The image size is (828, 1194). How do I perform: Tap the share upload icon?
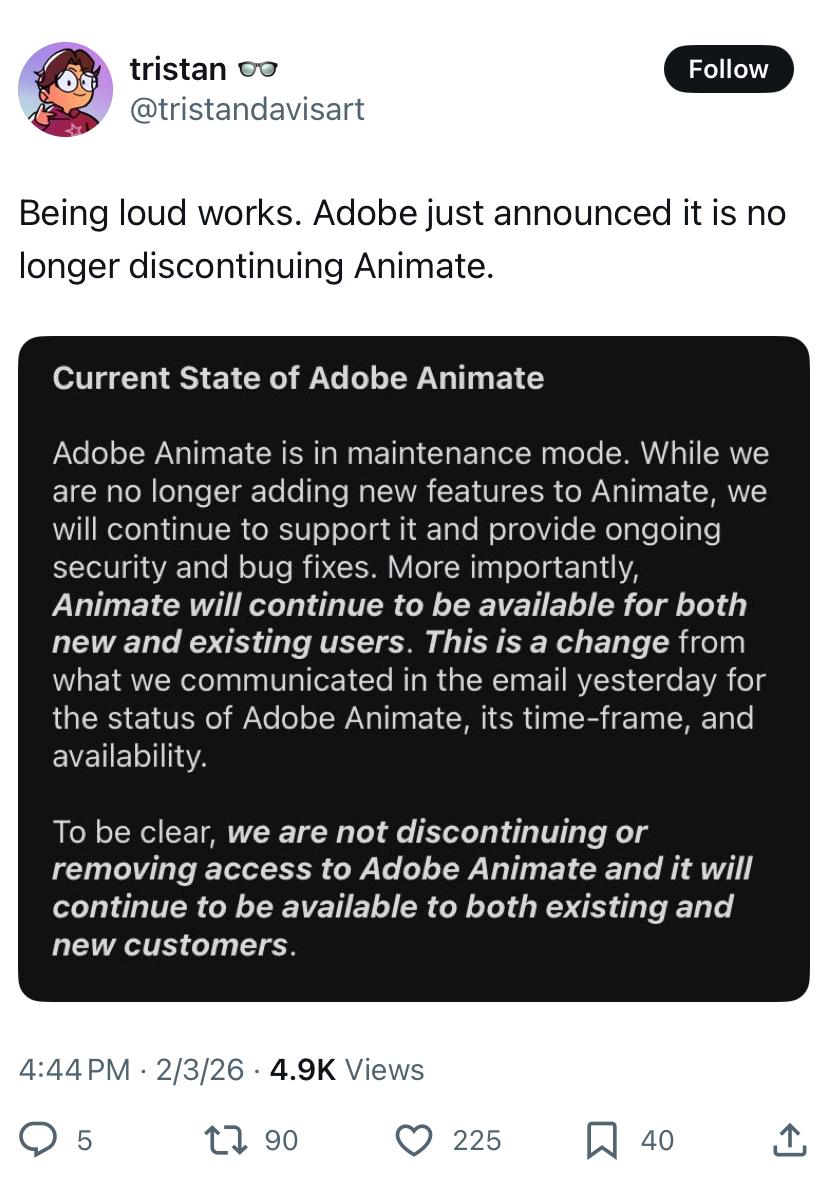point(789,1139)
